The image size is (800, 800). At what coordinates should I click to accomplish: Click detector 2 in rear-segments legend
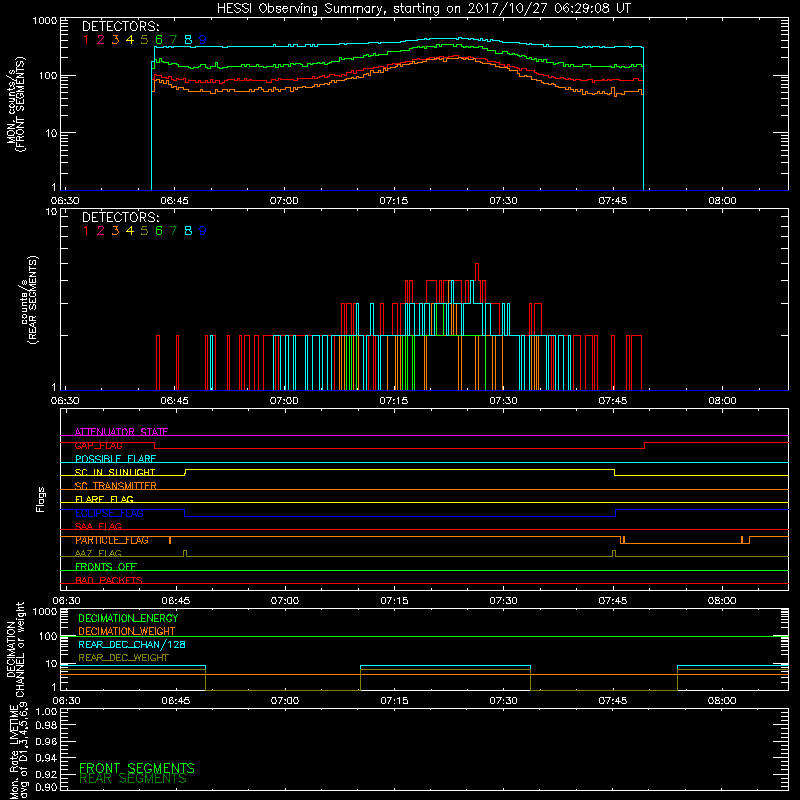pyautogui.click(x=101, y=231)
